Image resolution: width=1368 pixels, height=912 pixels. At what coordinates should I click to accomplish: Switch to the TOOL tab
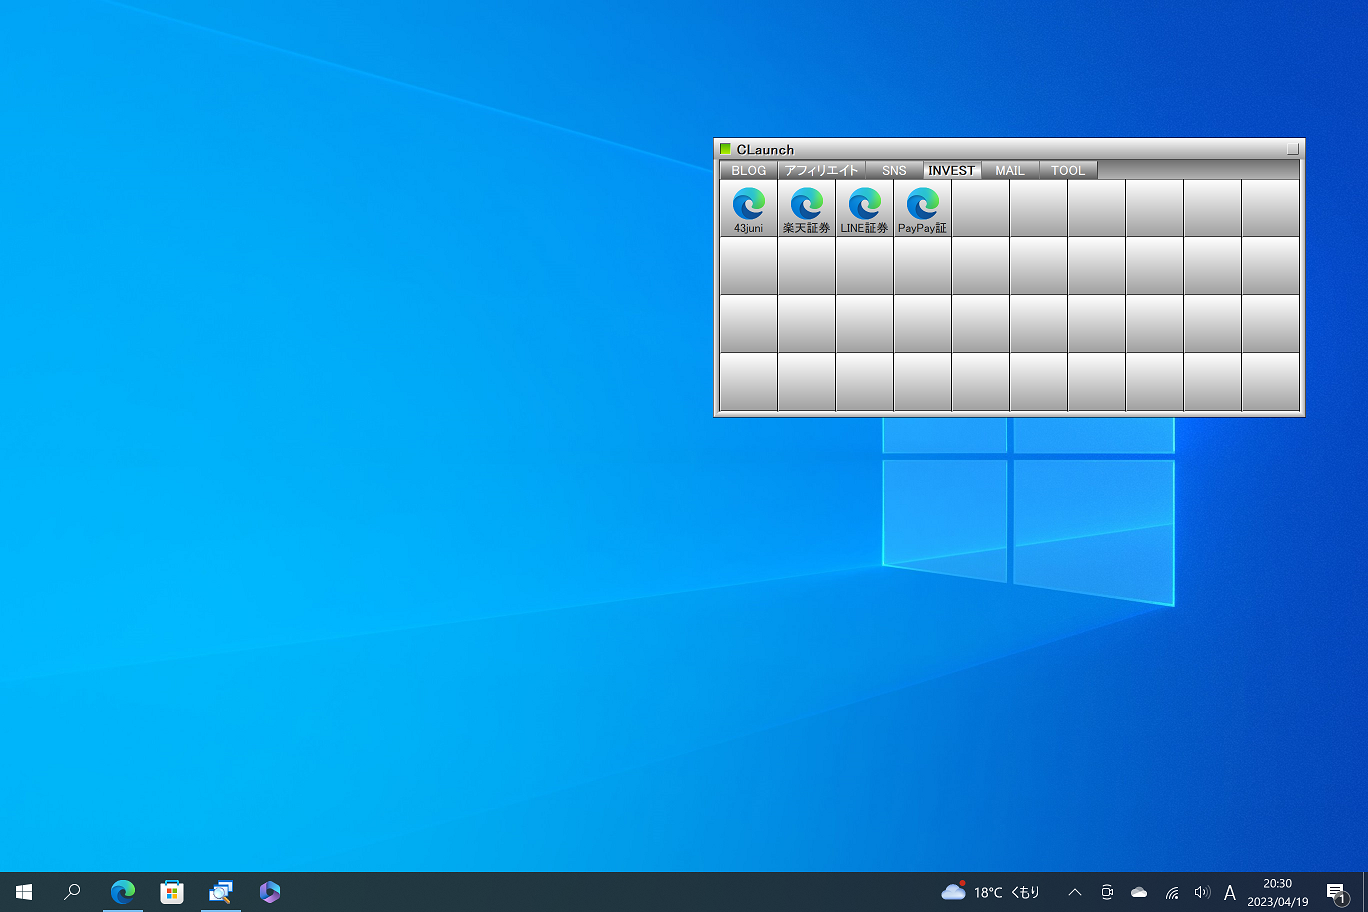coord(1068,171)
